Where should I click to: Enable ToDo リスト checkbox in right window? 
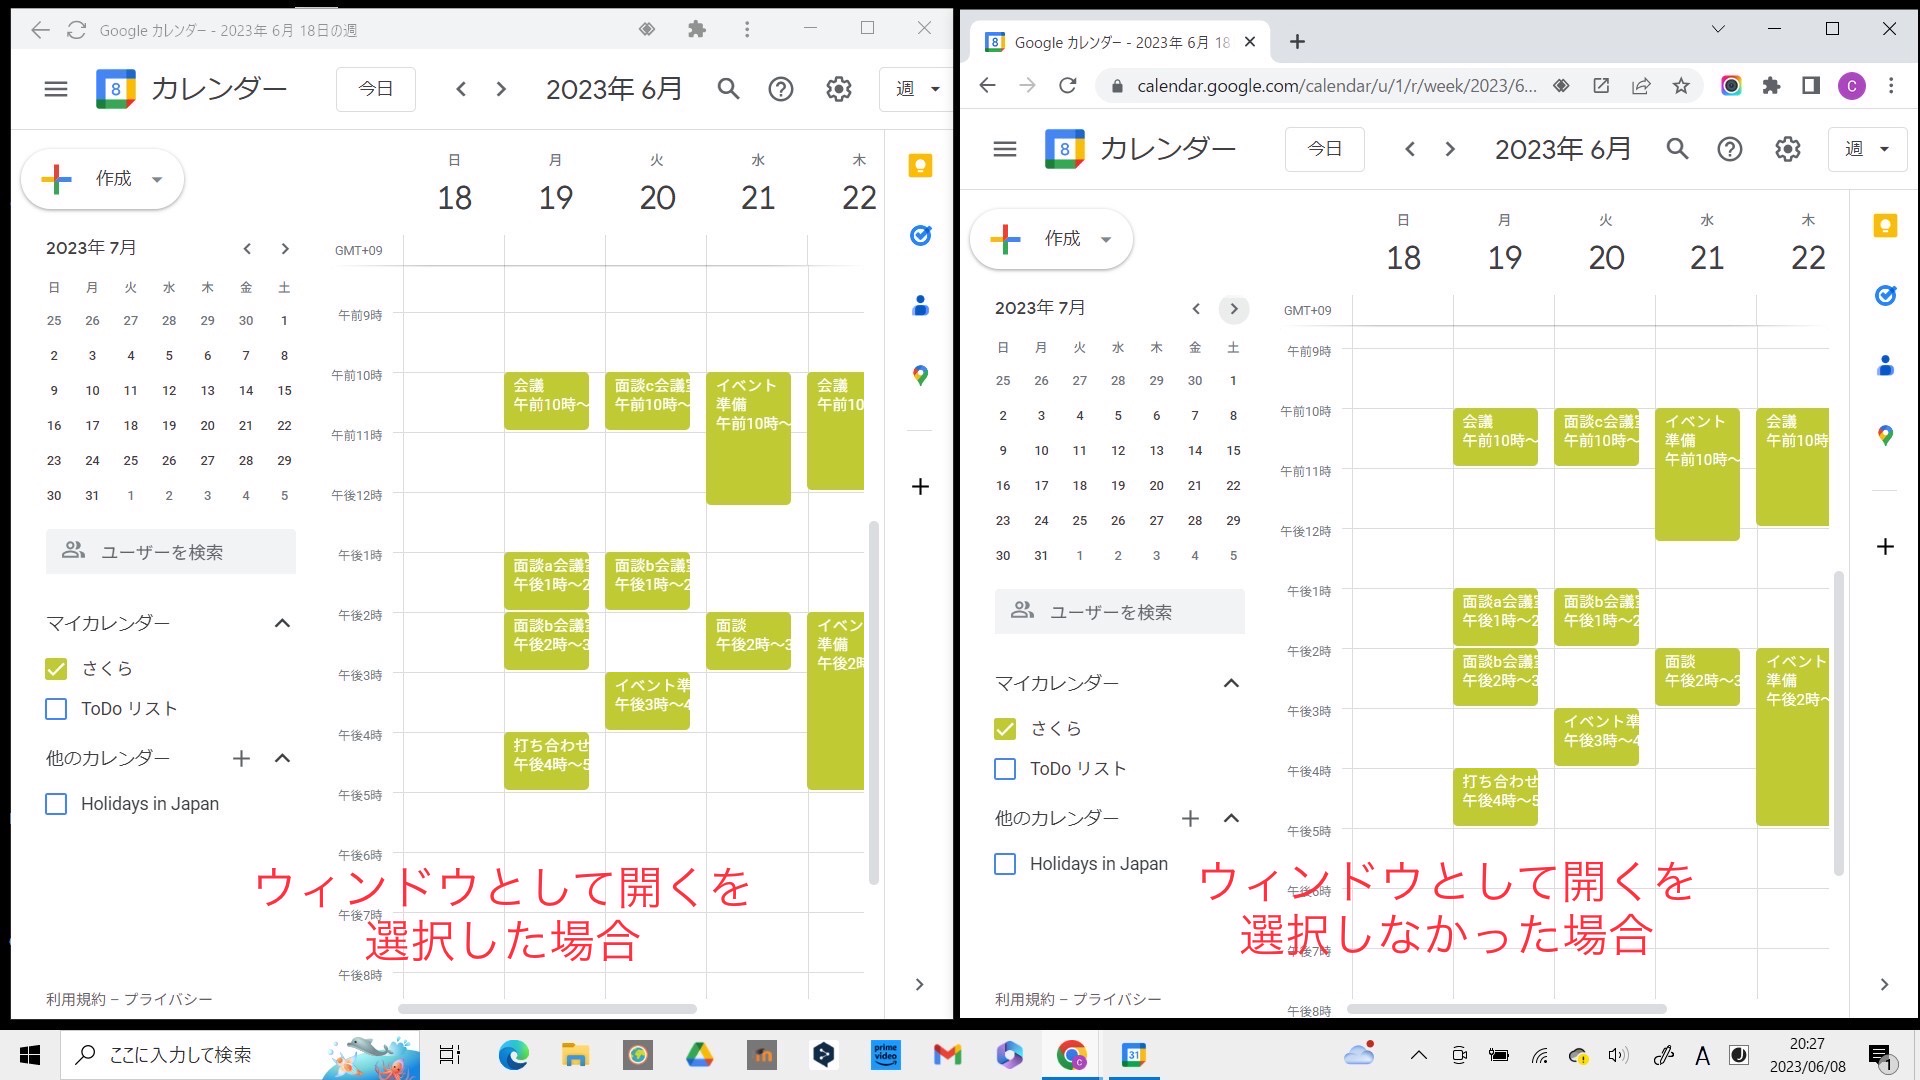point(1005,769)
